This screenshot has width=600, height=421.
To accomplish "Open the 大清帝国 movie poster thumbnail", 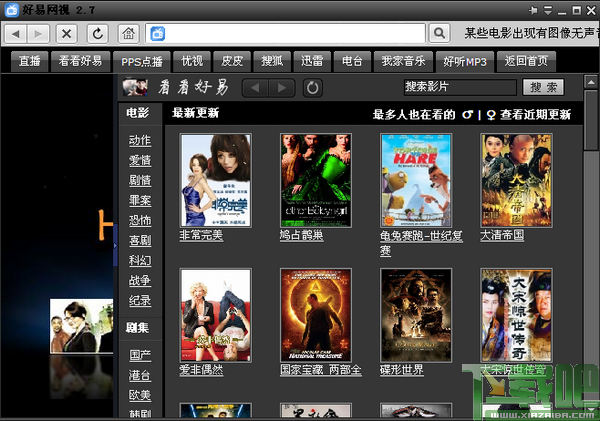I will [x=517, y=180].
